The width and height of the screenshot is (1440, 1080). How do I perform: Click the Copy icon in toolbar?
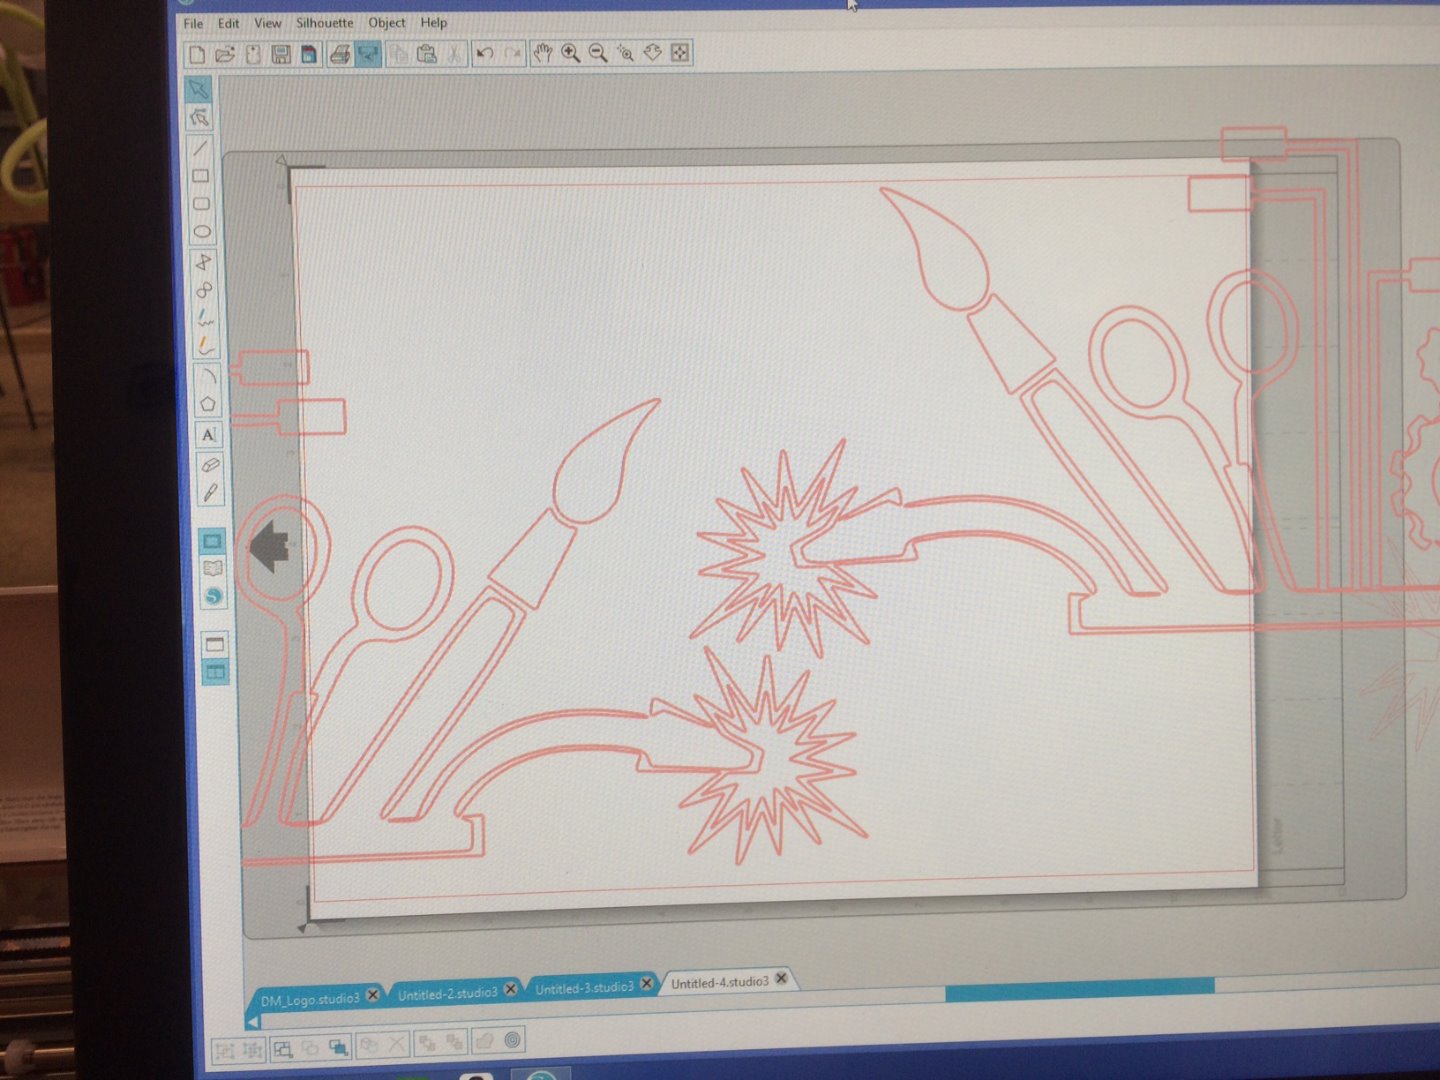tap(399, 54)
